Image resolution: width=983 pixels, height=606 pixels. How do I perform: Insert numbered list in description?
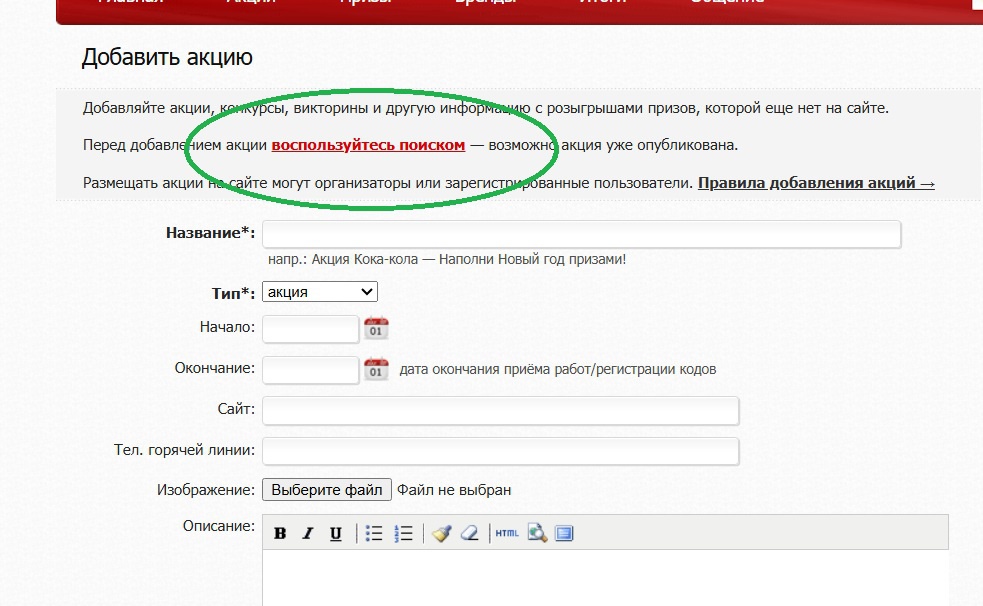tap(404, 534)
